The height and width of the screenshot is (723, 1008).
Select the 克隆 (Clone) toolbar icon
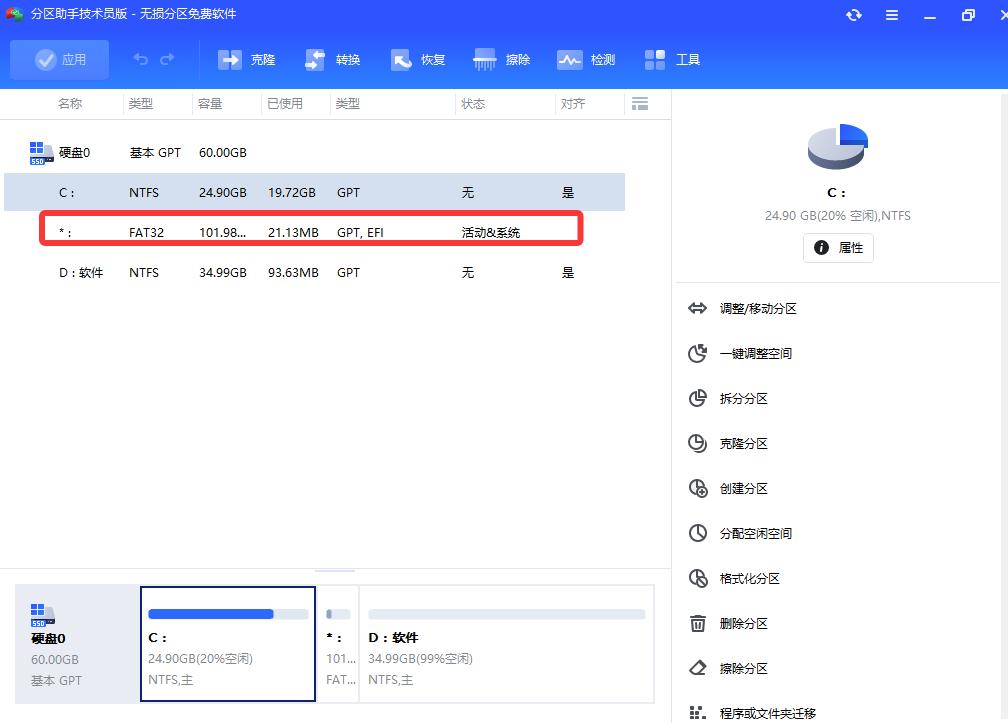point(246,59)
